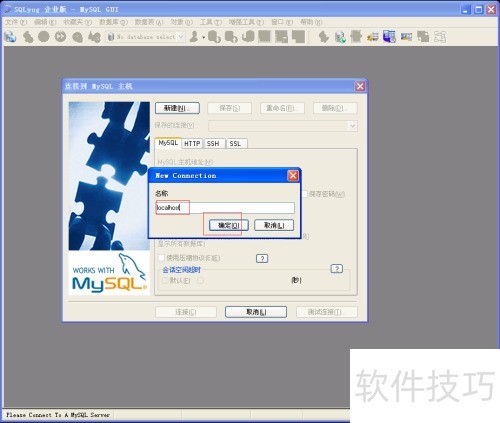Viewport: 500px width, 423px height.
Task: Click the blue monitor windows toolbar icon
Action: [389, 37]
